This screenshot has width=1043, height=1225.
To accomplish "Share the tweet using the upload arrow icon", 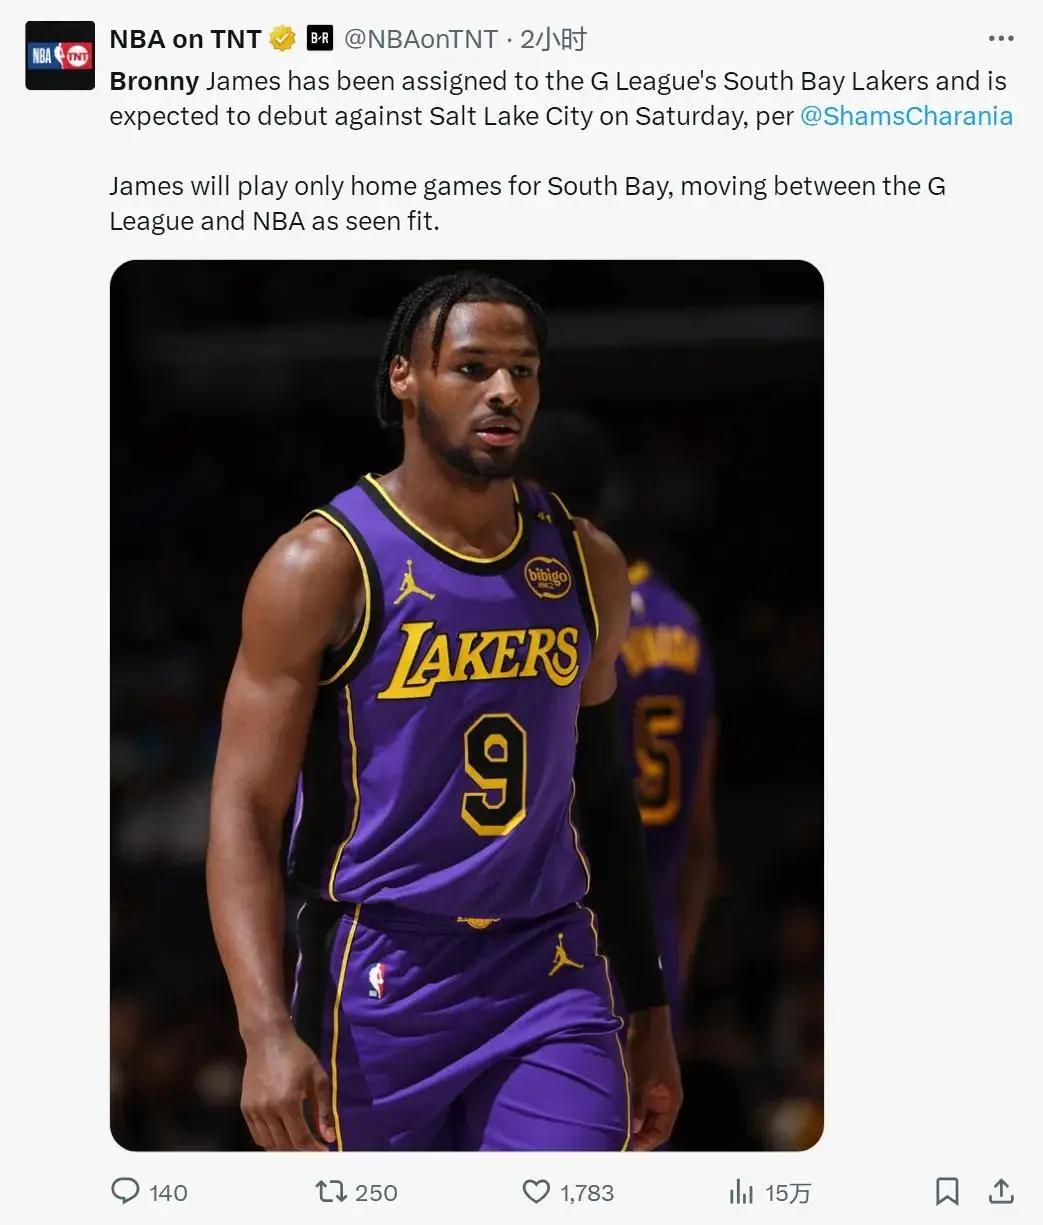I will (x=1001, y=1191).
